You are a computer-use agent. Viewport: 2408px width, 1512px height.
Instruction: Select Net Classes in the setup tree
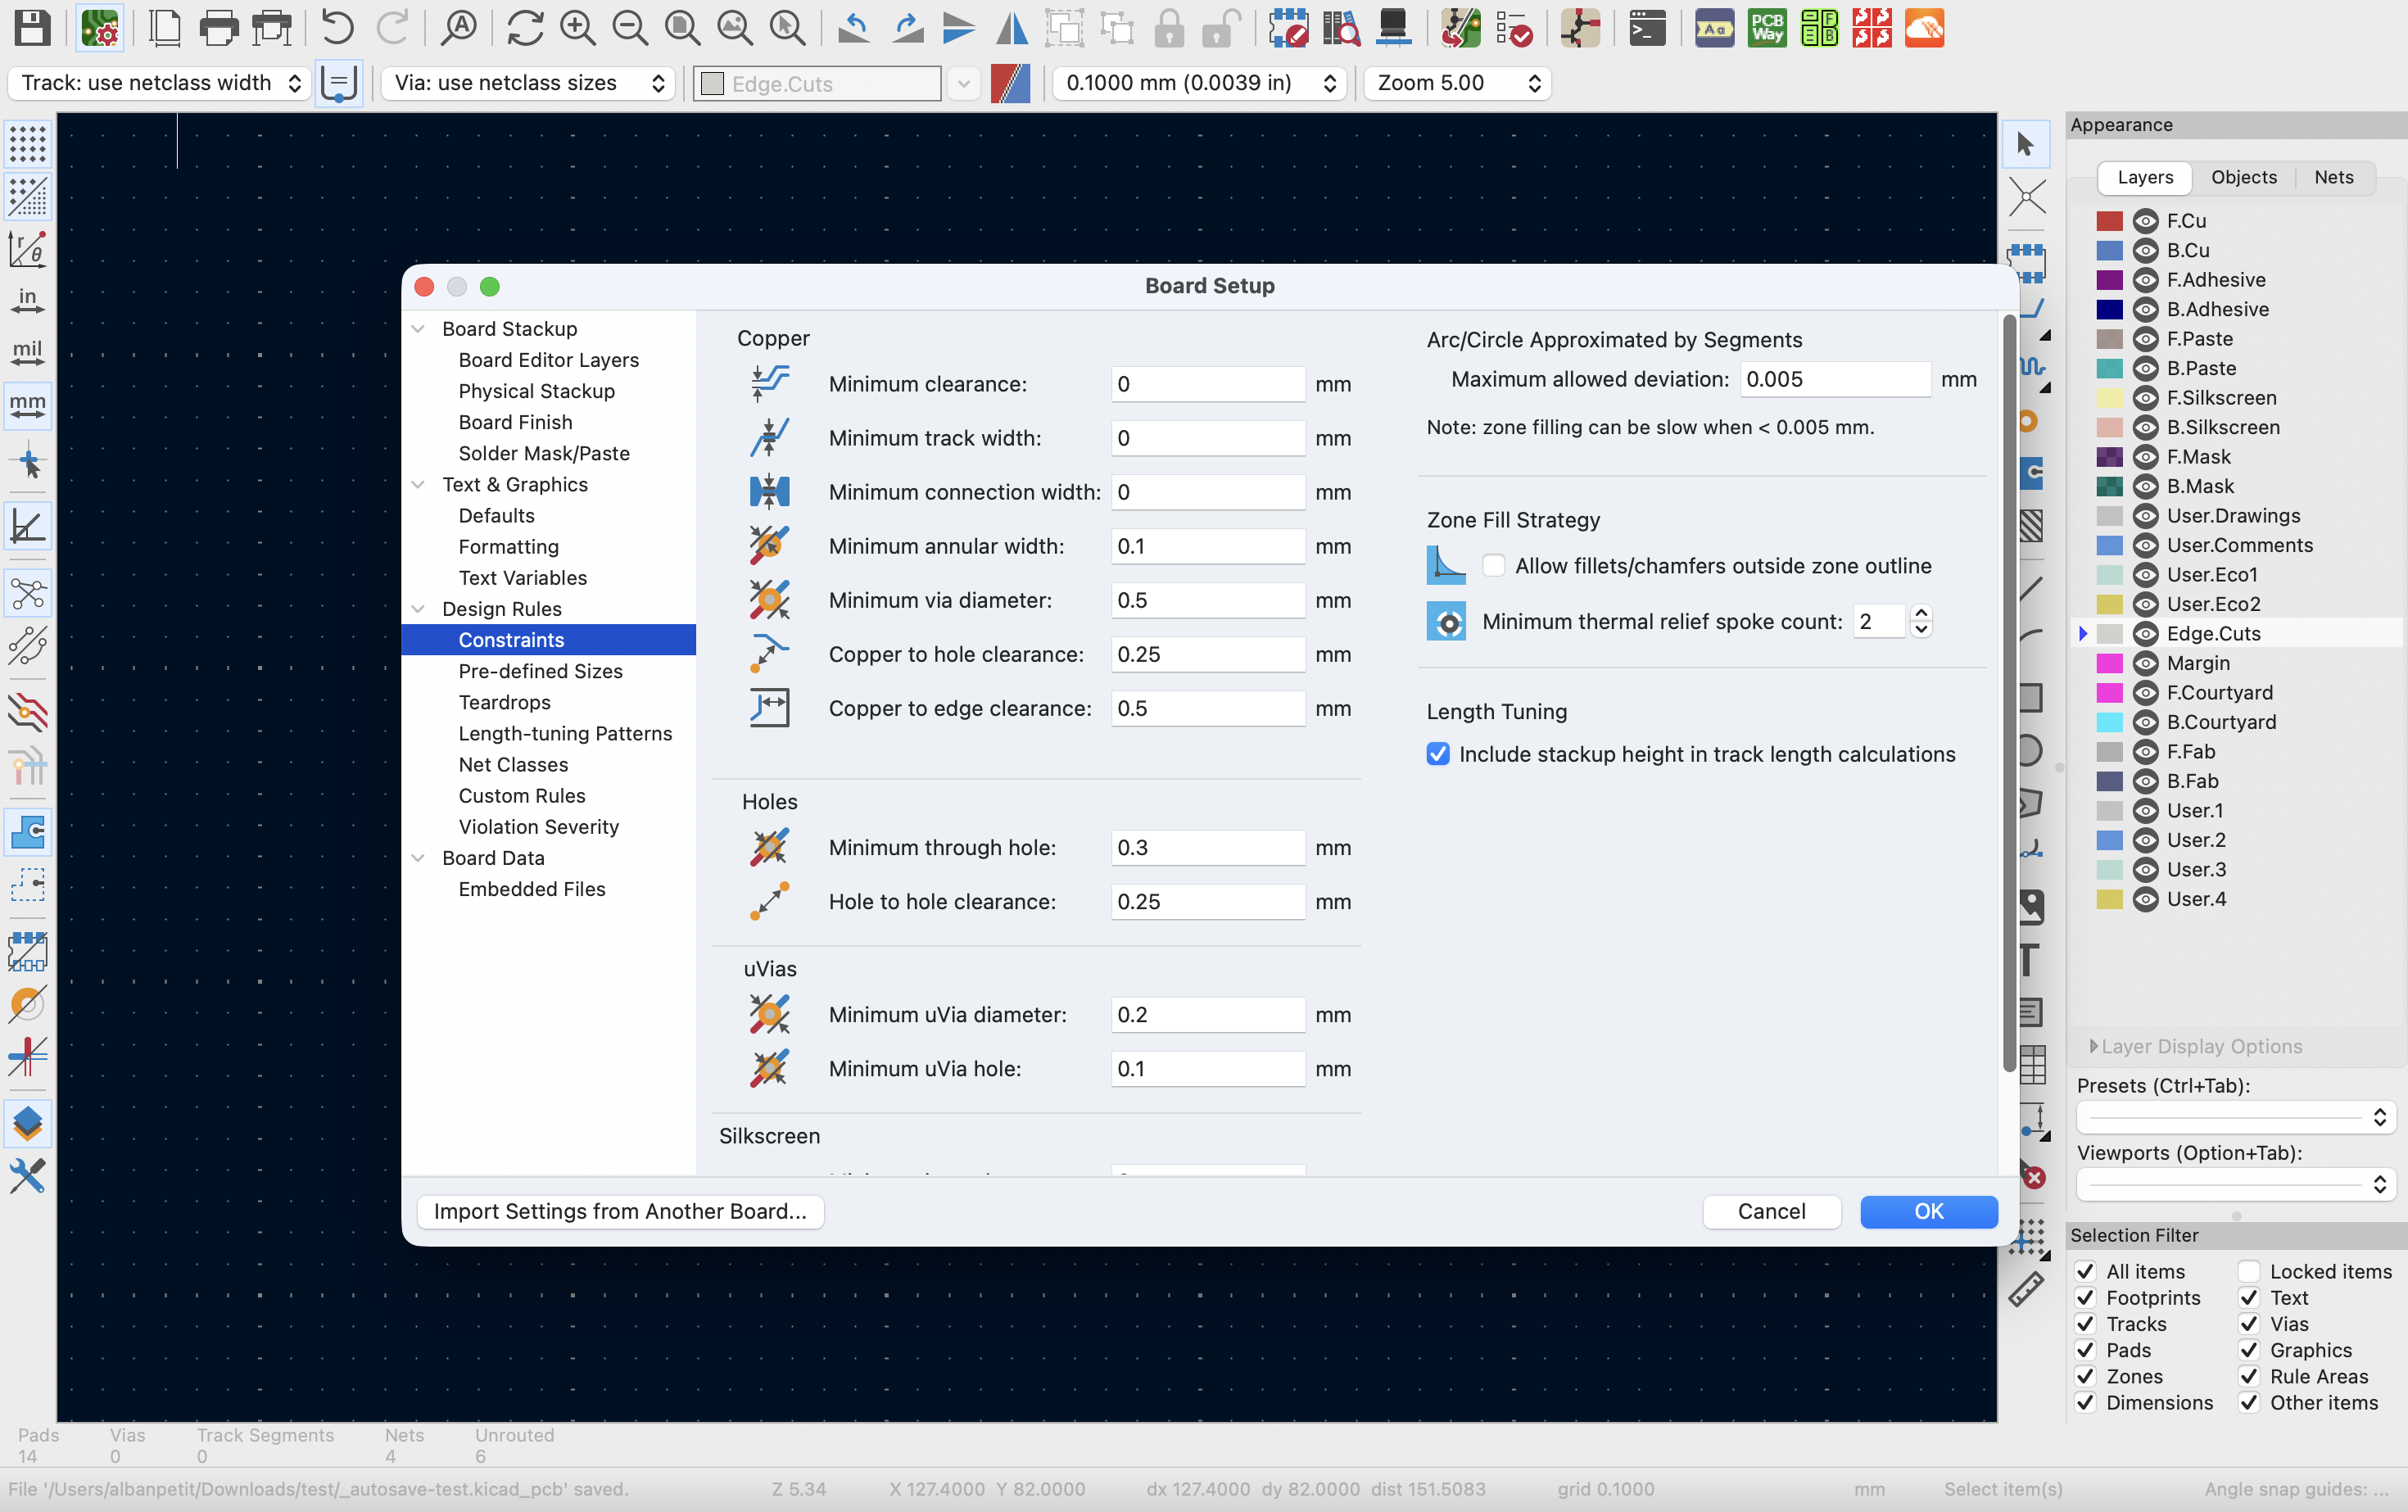point(513,765)
